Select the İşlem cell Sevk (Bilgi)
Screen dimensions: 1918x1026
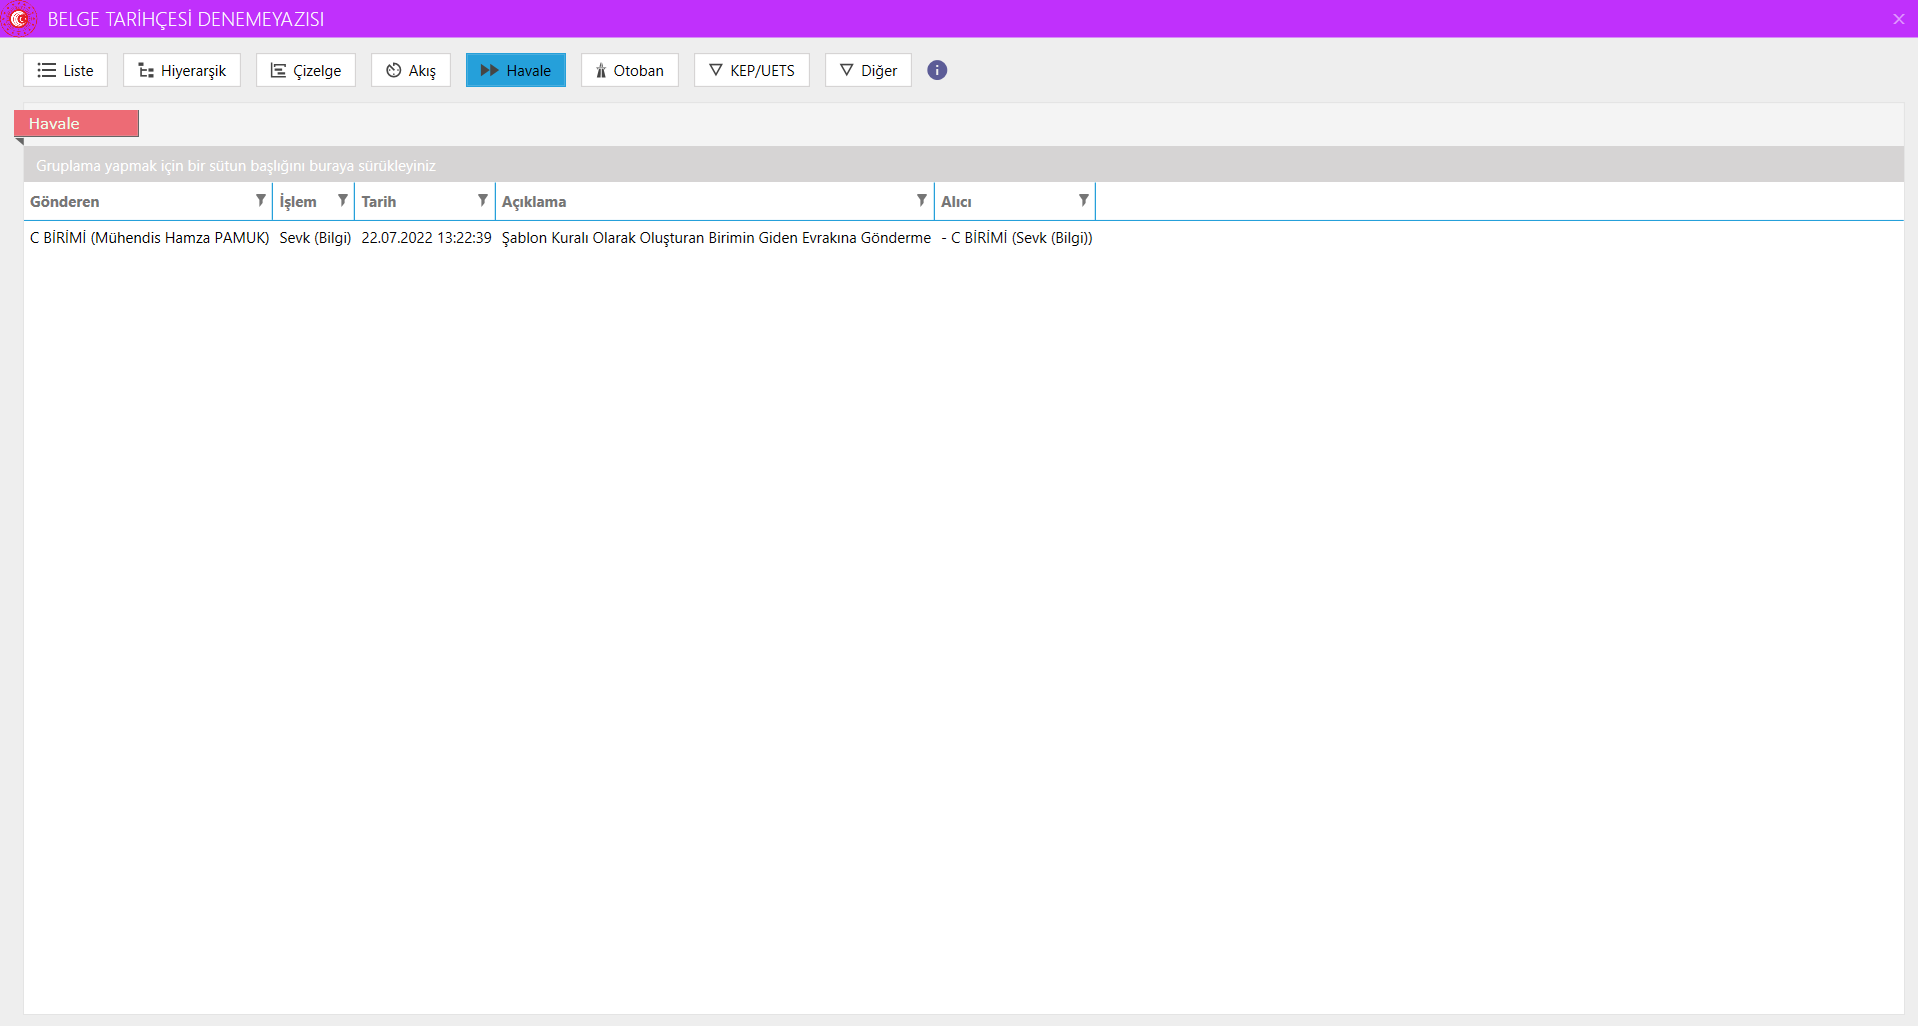point(315,238)
